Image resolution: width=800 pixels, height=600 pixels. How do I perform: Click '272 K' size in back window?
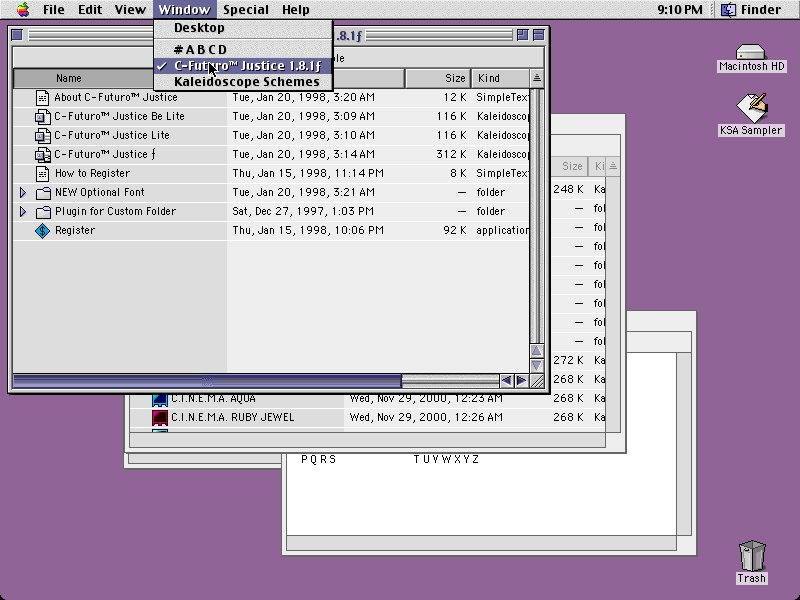(568, 360)
